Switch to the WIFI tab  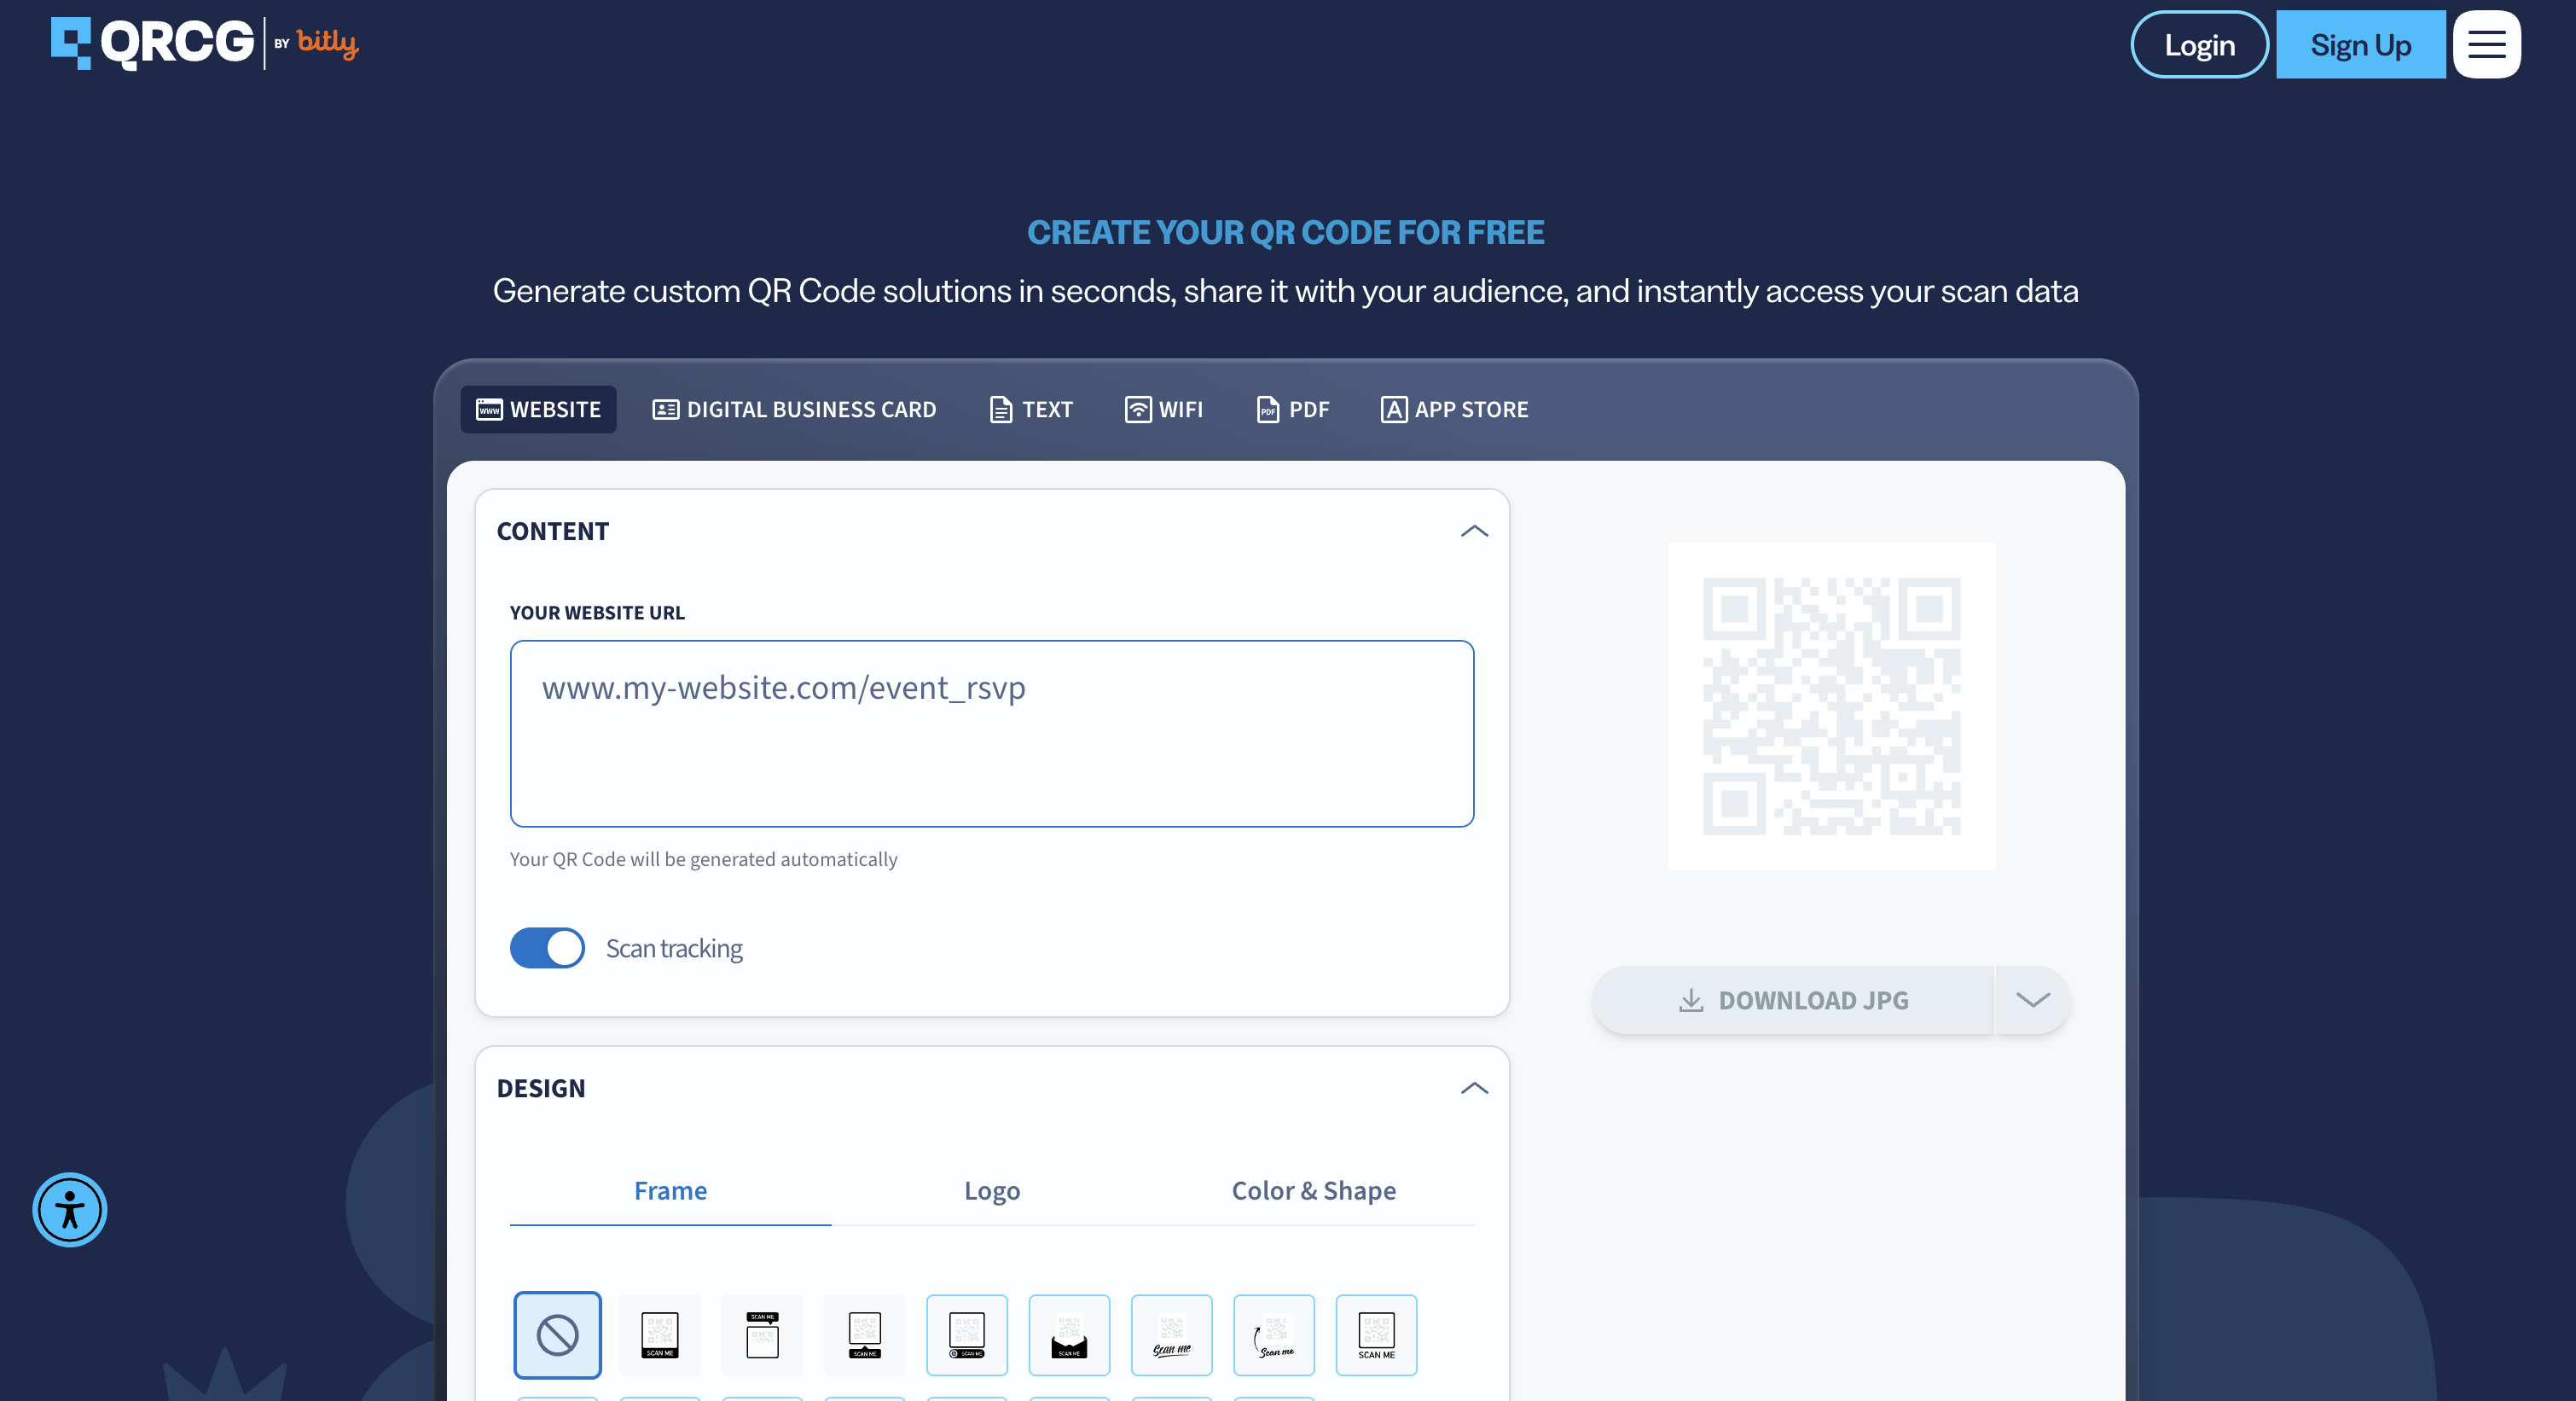1164,409
